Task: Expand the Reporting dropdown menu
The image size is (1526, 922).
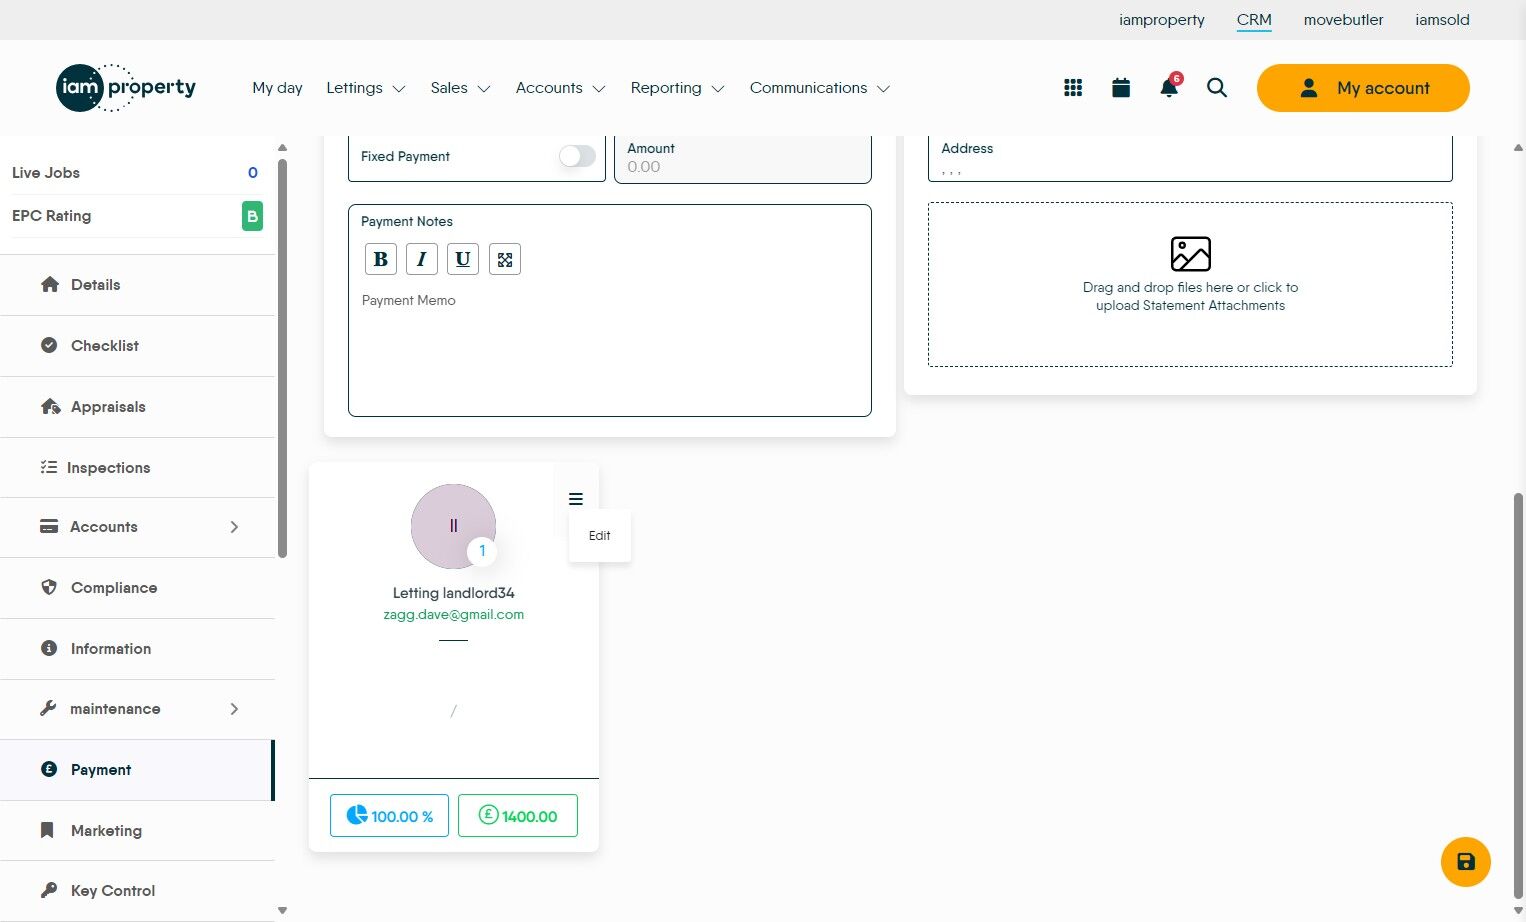Action: coord(677,88)
